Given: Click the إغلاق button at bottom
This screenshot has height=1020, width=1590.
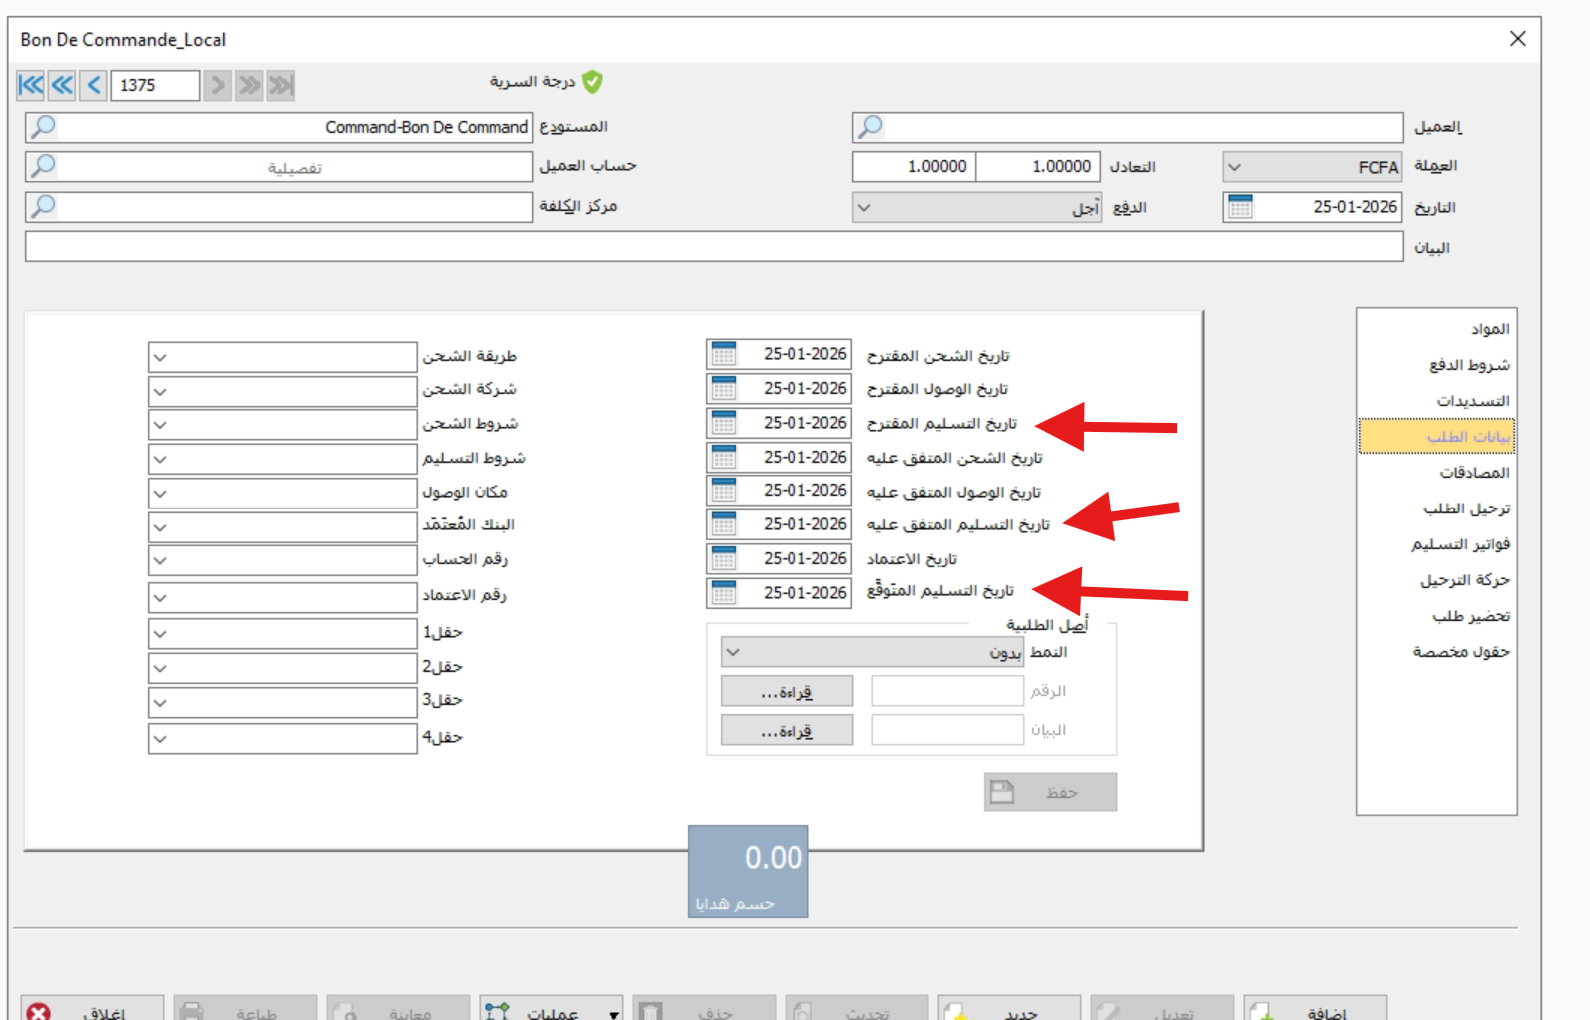Looking at the screenshot, I should [92, 1010].
